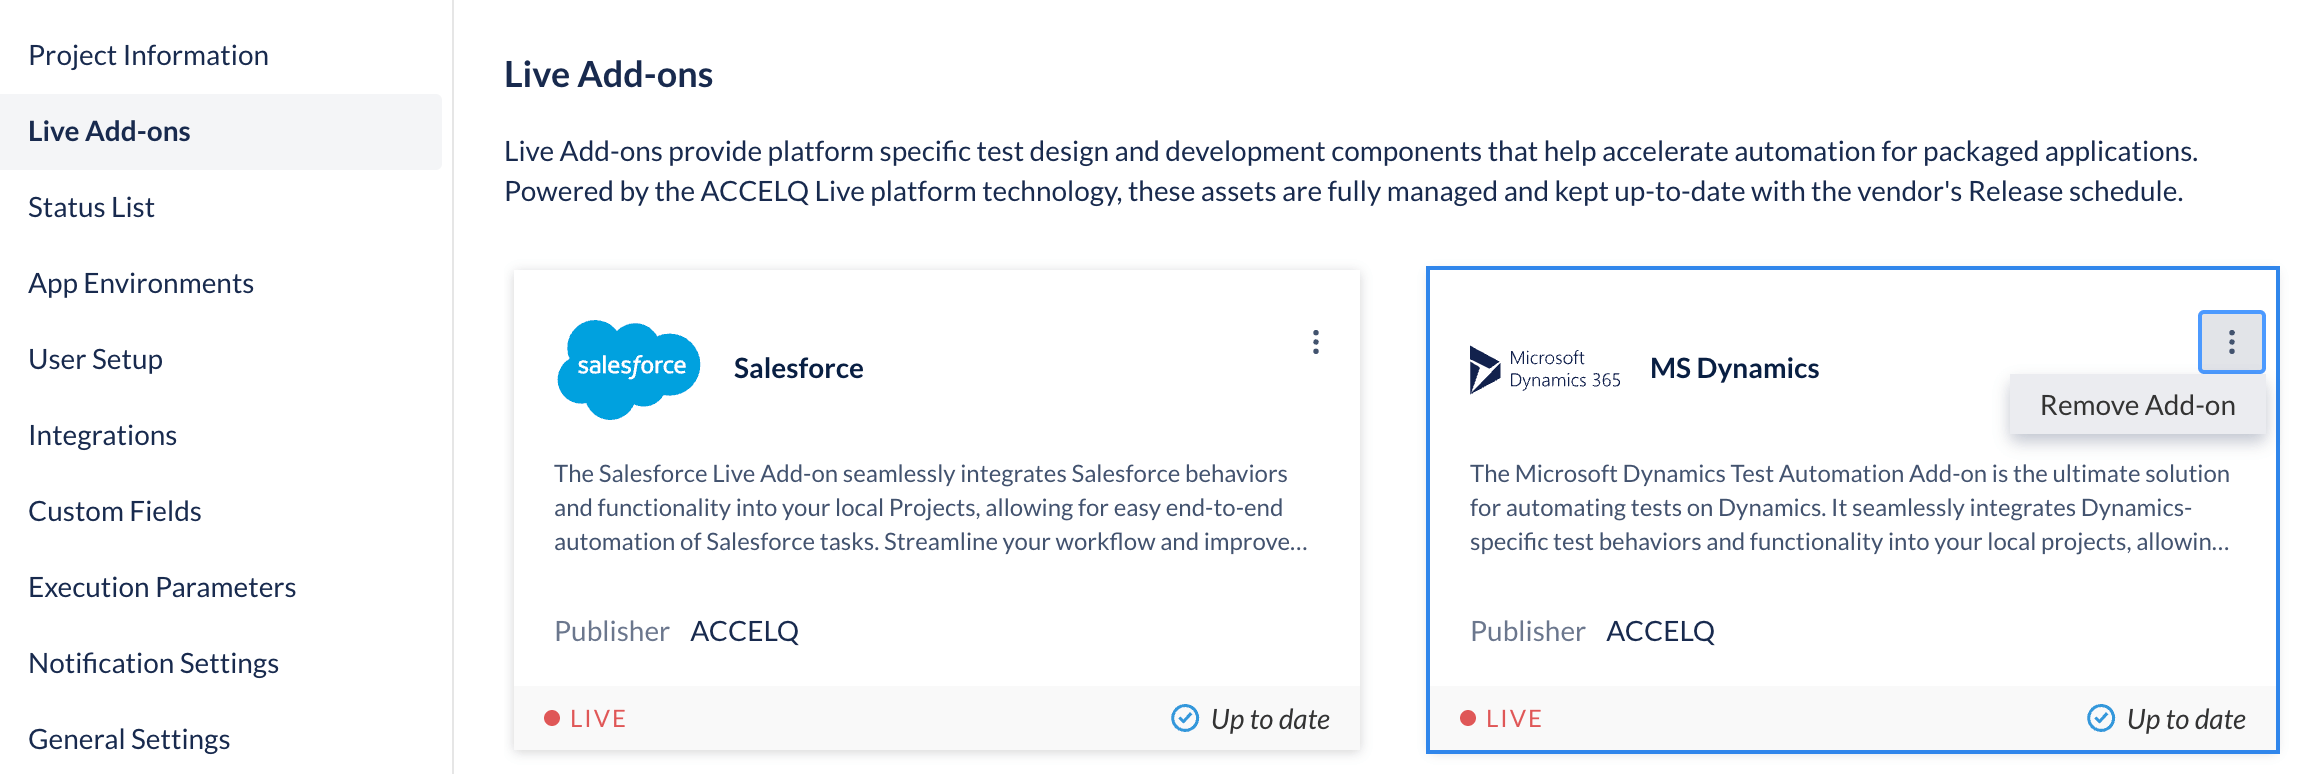Navigate to User Setup
Image resolution: width=2312 pixels, height=774 pixels.
click(95, 359)
